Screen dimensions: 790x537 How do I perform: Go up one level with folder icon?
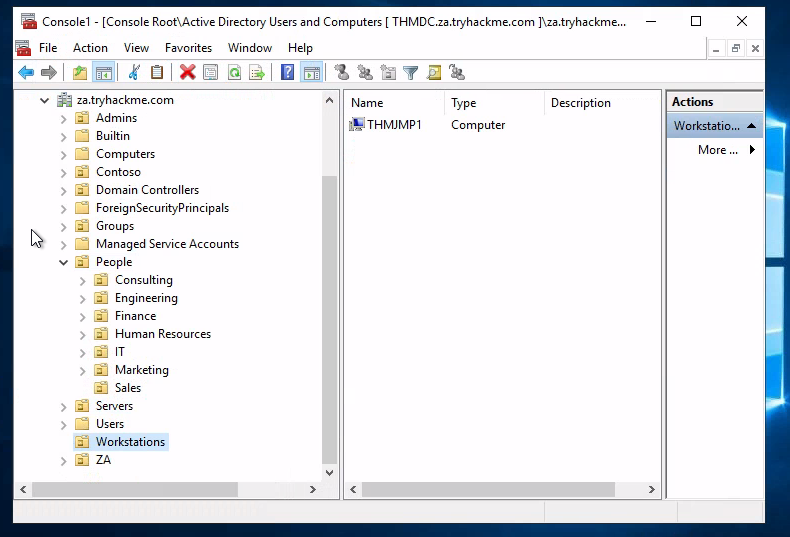coord(80,73)
